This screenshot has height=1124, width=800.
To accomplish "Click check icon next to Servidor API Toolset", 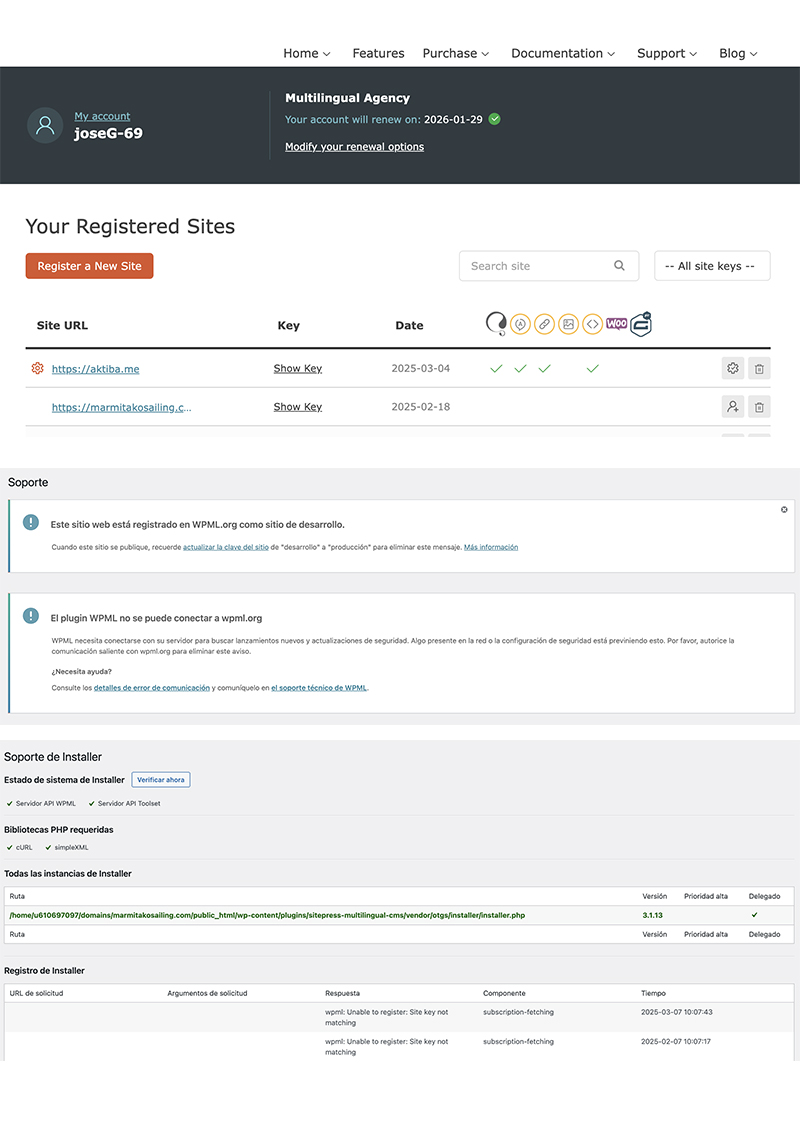I will 92,804.
